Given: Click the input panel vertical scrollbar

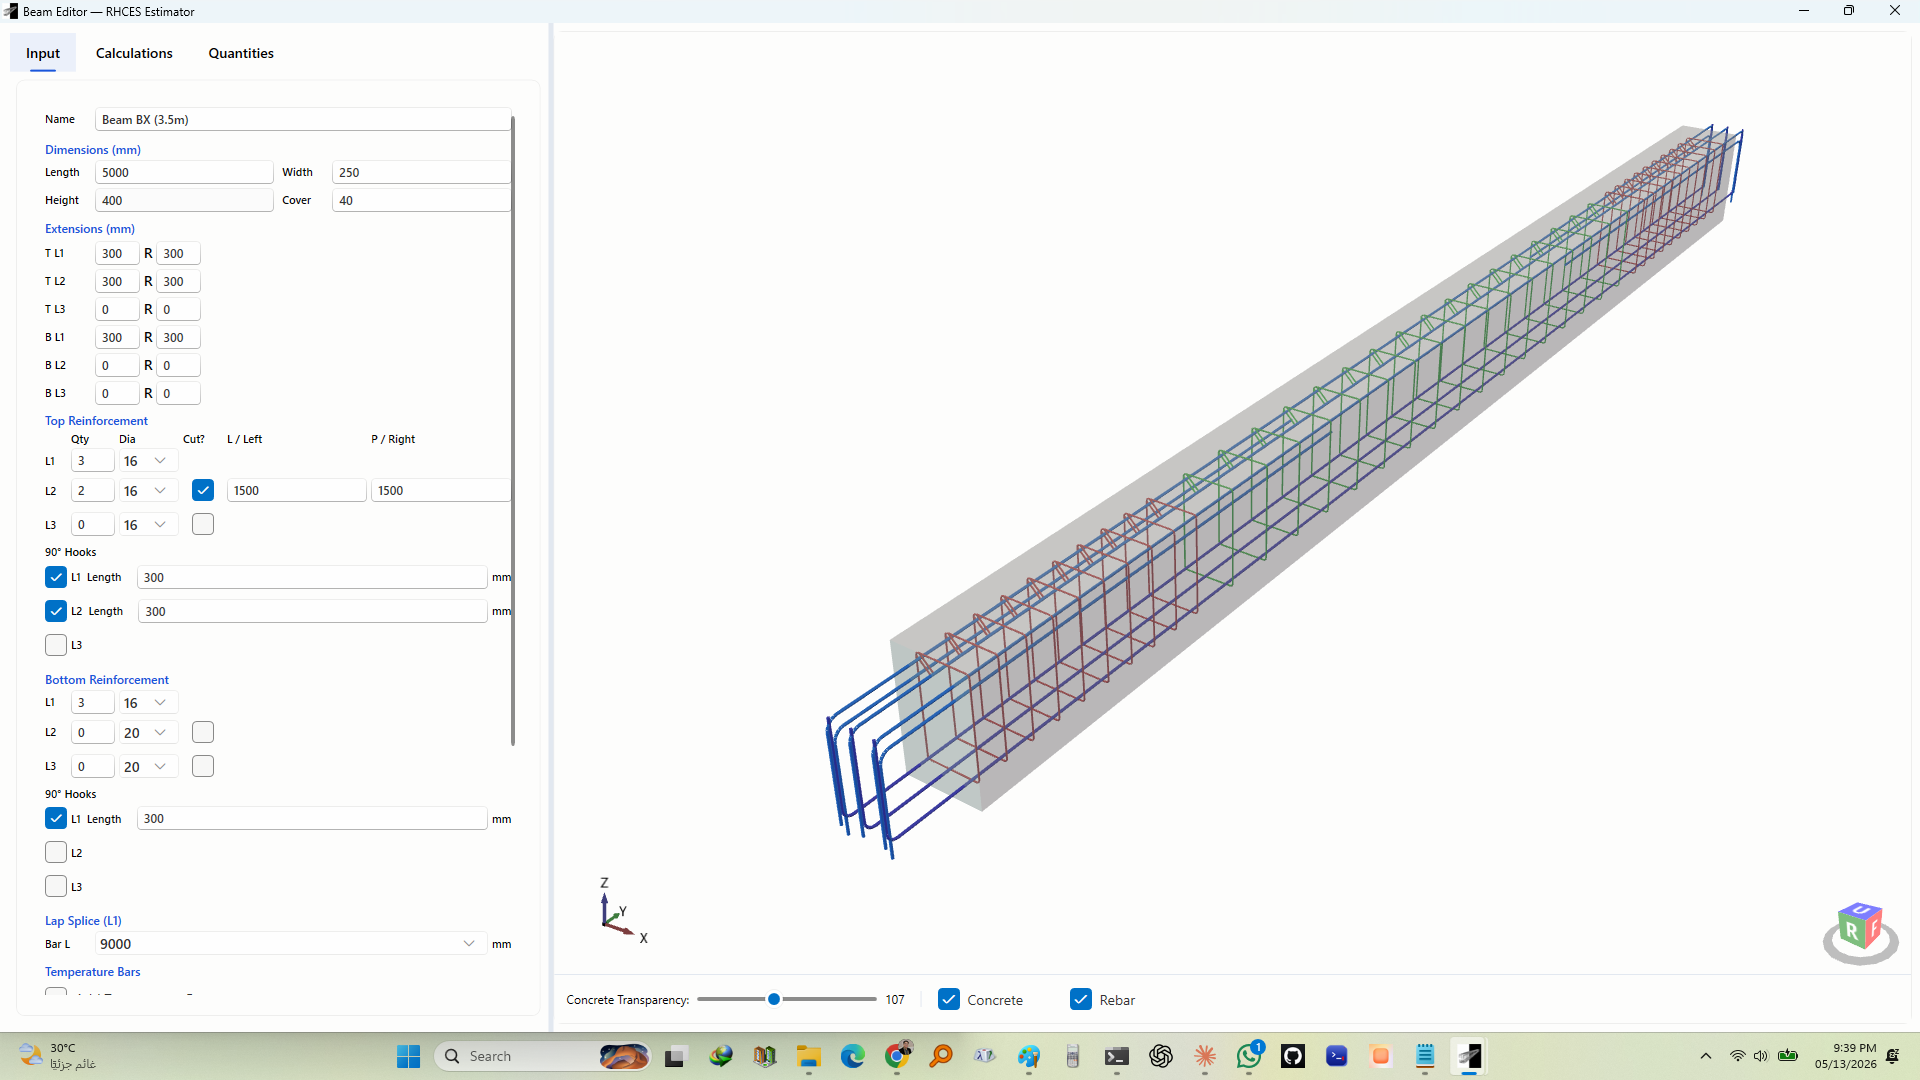Looking at the screenshot, I should tap(513, 430).
